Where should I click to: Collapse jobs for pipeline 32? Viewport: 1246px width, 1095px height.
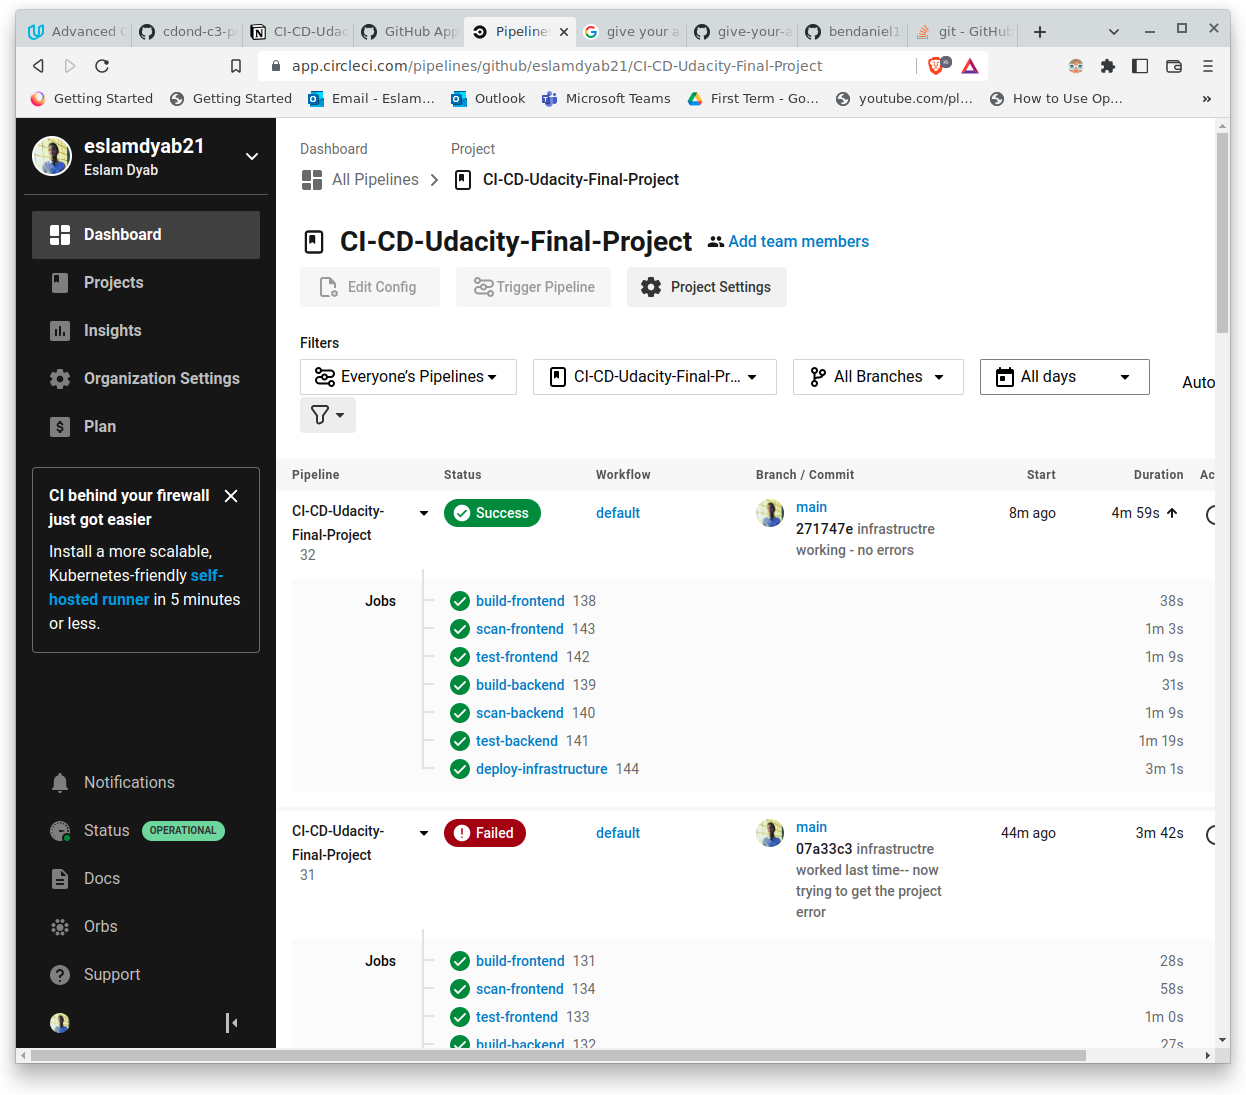(424, 514)
